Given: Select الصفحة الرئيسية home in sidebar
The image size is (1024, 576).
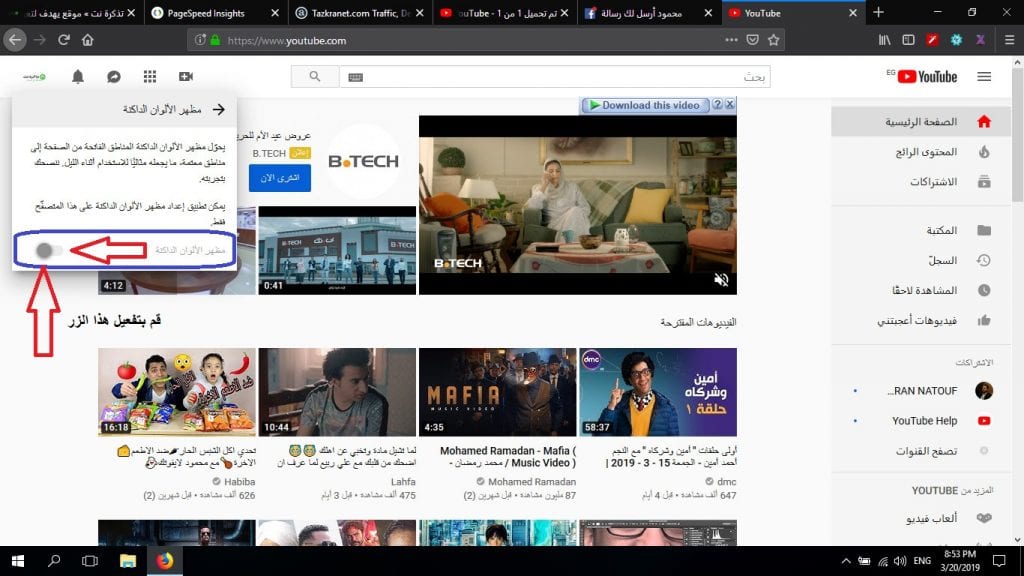Looking at the screenshot, I should (x=920, y=121).
